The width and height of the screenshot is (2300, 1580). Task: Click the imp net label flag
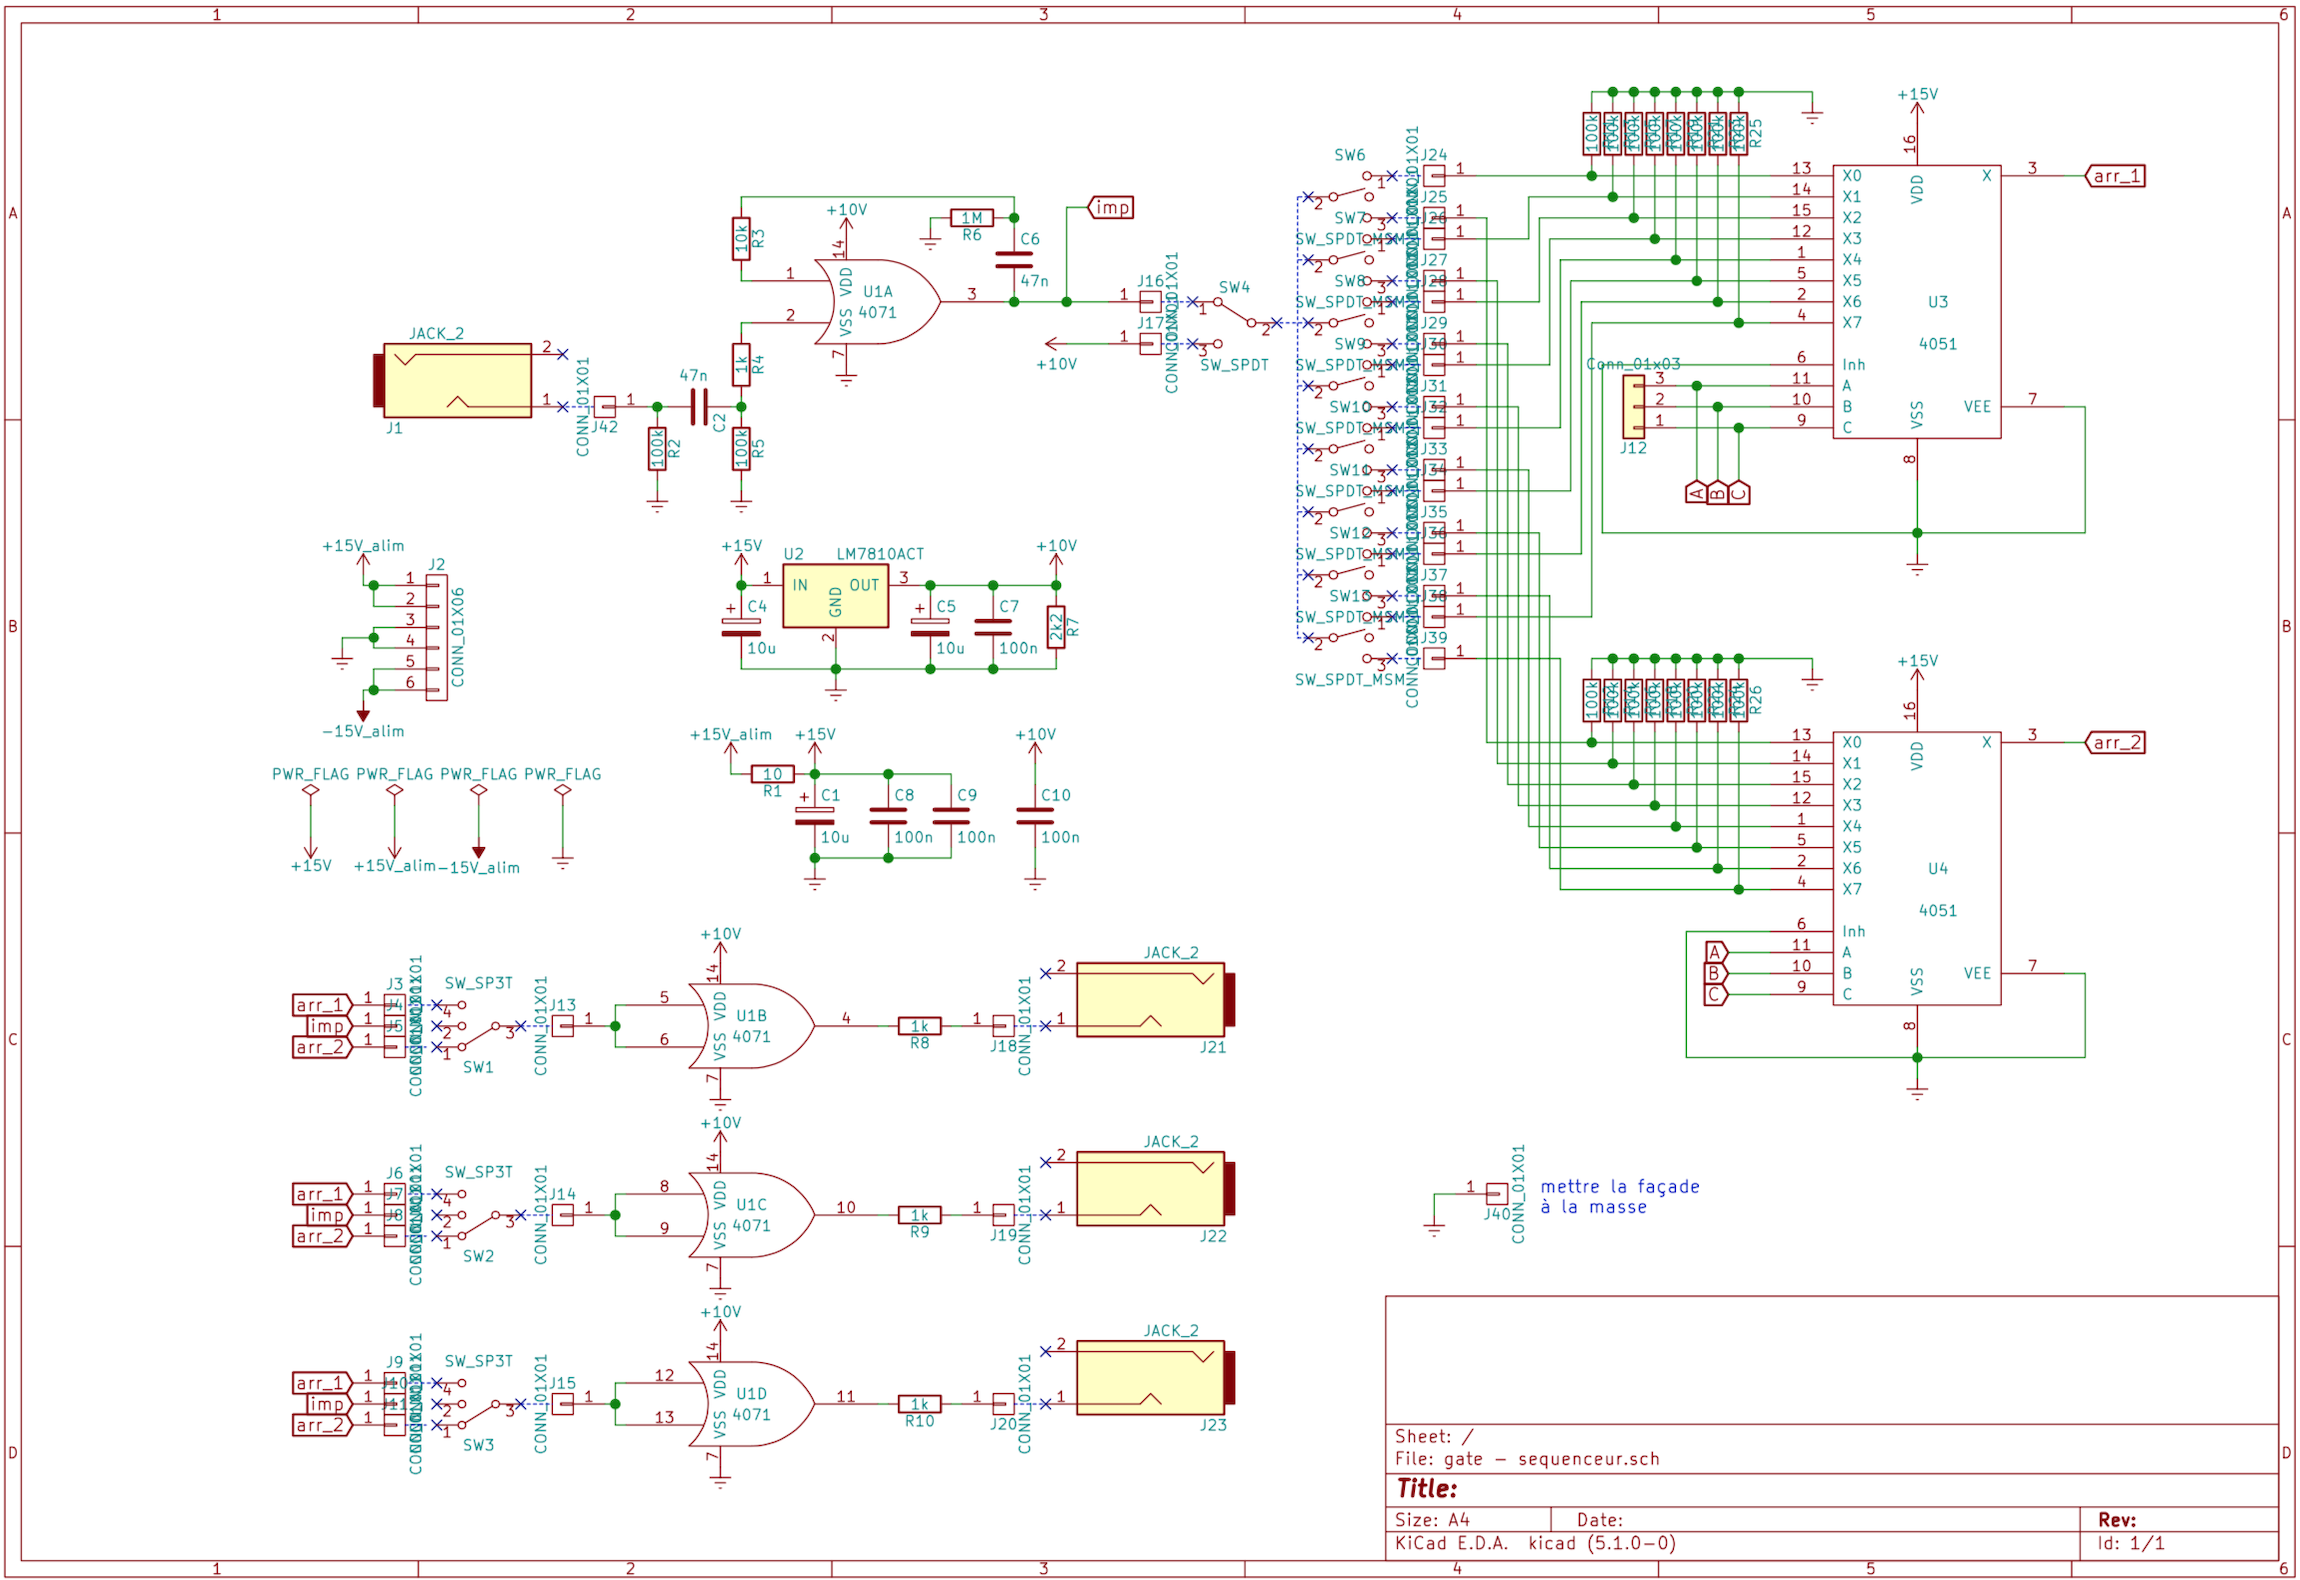click(x=1111, y=208)
